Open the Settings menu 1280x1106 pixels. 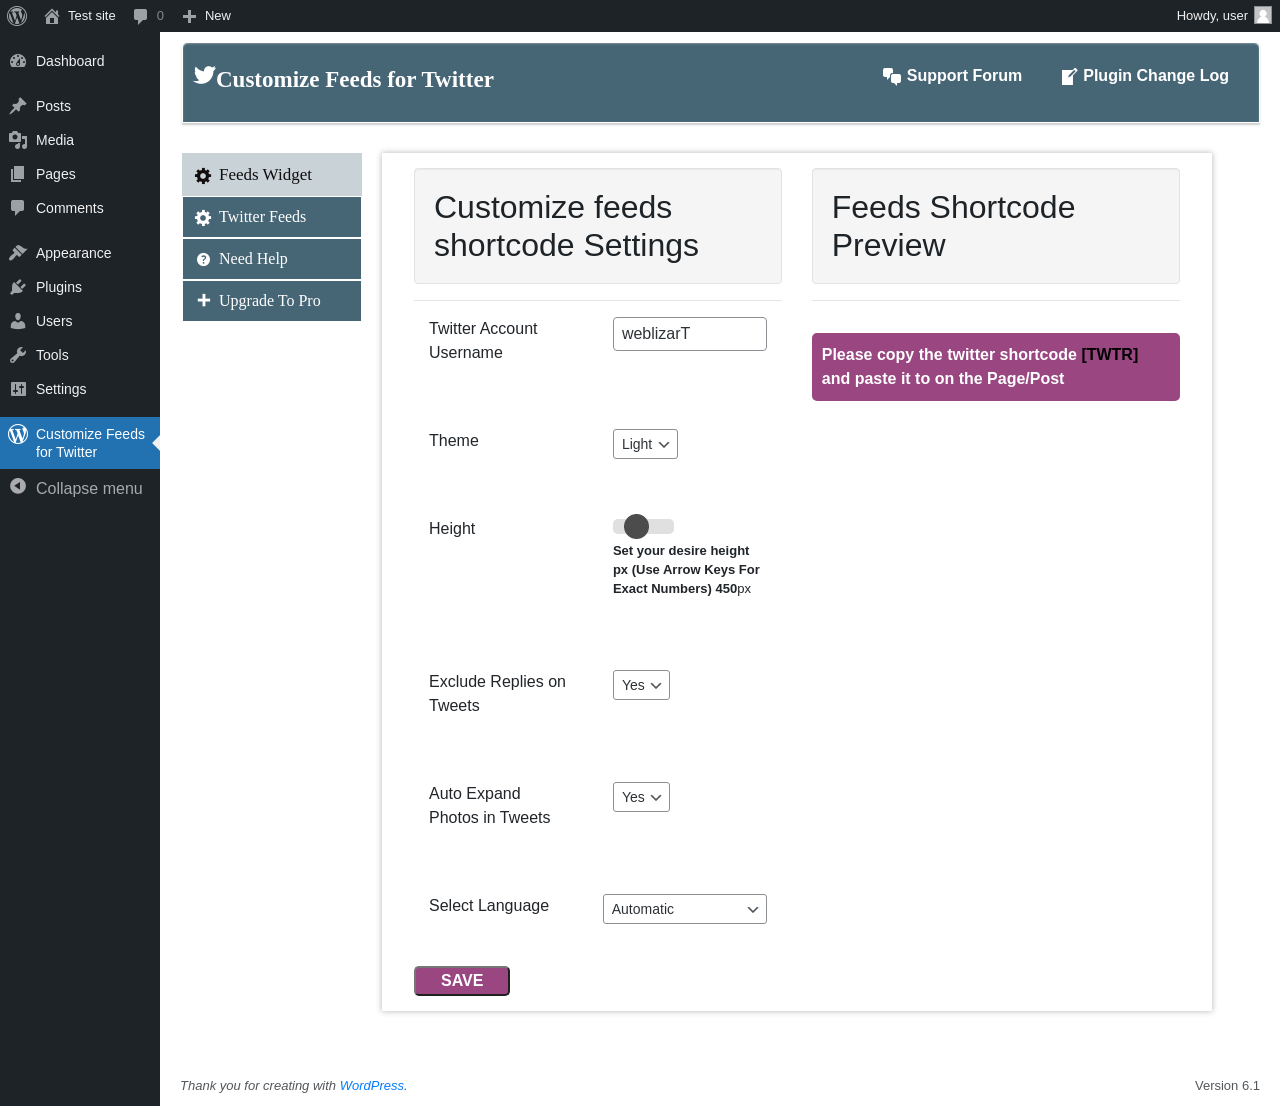coord(80,389)
